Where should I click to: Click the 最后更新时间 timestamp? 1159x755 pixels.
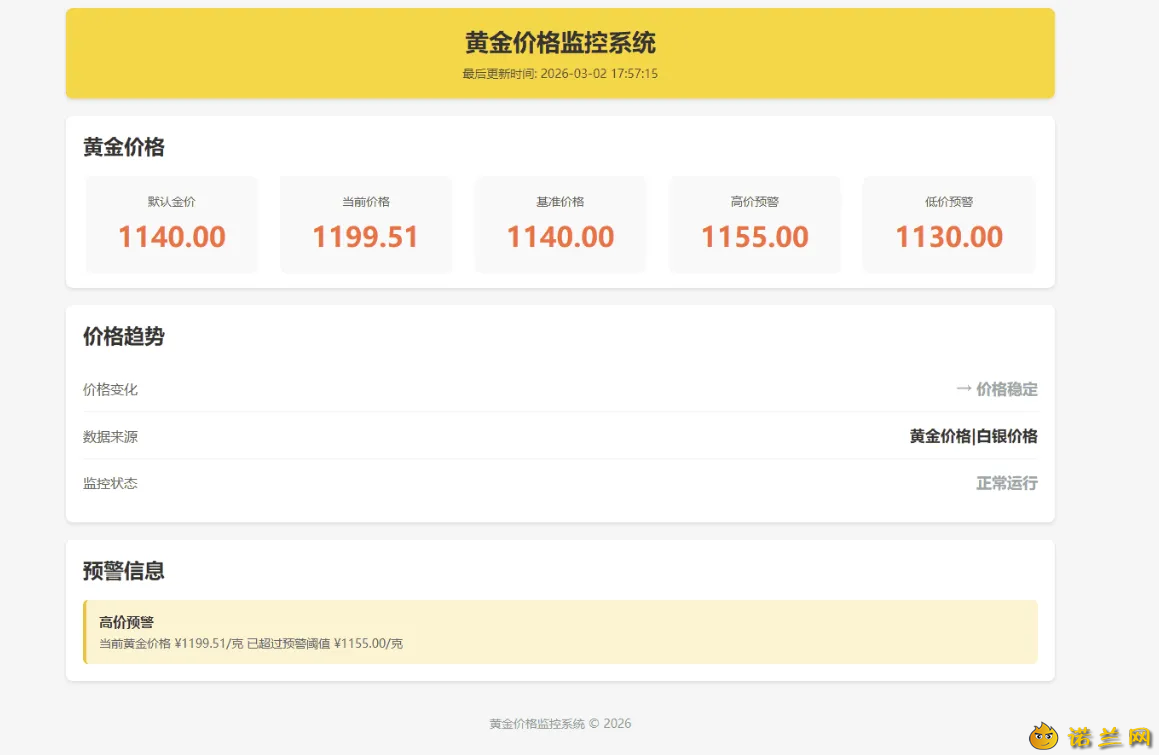560,74
